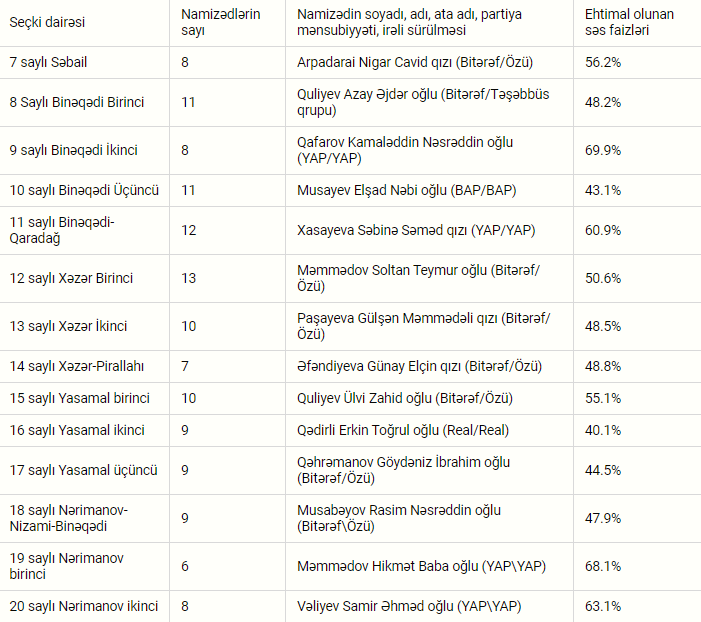Screen dimensions: 701x622
Task: Click the Quliyev Azay Əjdər oğlu entry
Action: [423, 102]
